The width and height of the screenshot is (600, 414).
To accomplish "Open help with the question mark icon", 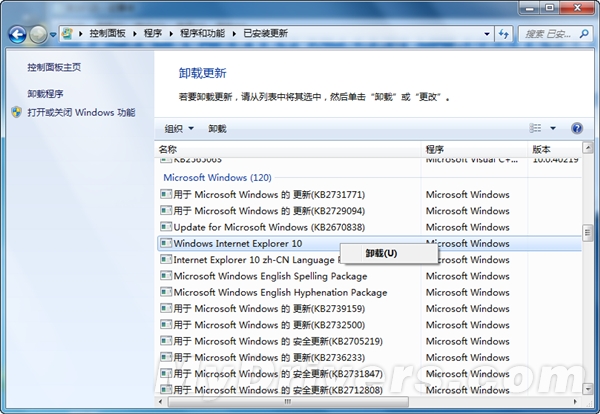I will (577, 128).
